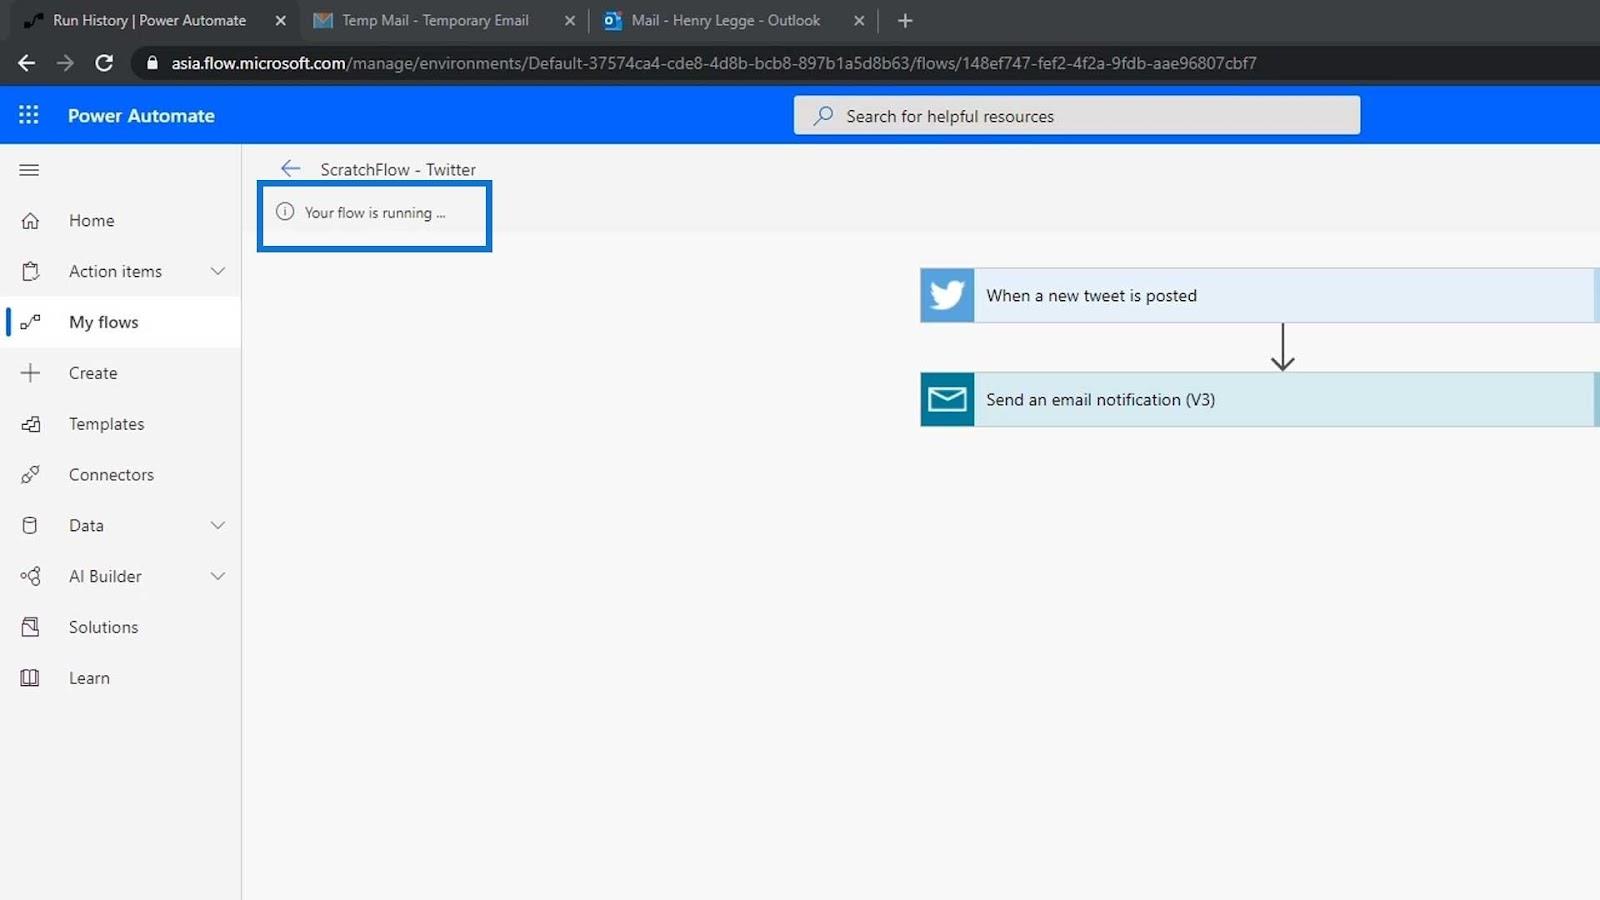1600x900 pixels.
Task: Click the browser forward button
Action: pyautogui.click(x=65, y=63)
